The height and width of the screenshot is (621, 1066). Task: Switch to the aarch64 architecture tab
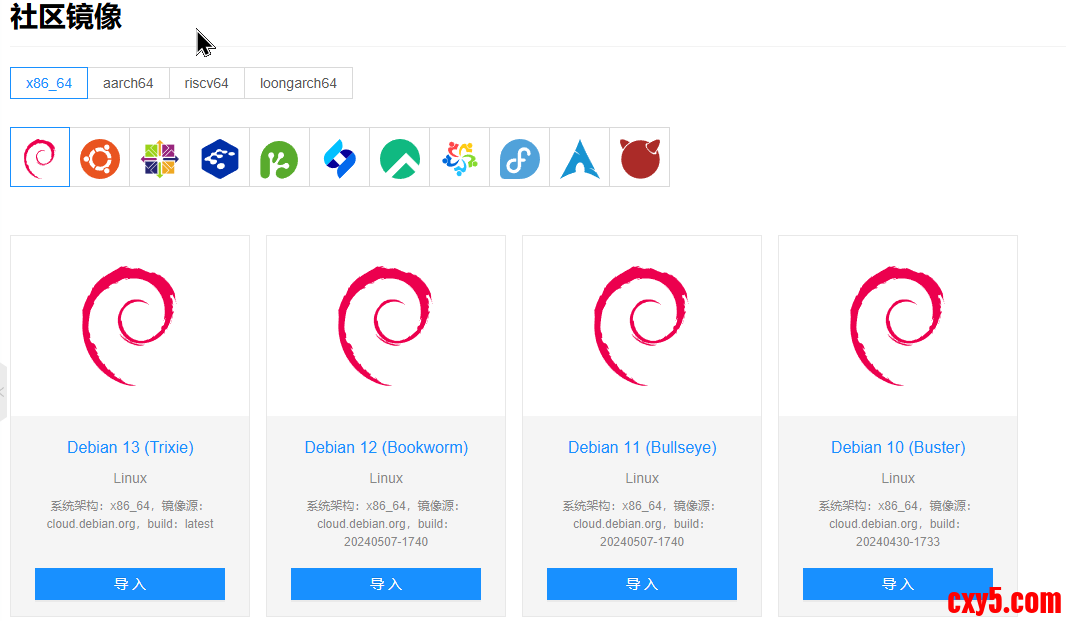(128, 83)
